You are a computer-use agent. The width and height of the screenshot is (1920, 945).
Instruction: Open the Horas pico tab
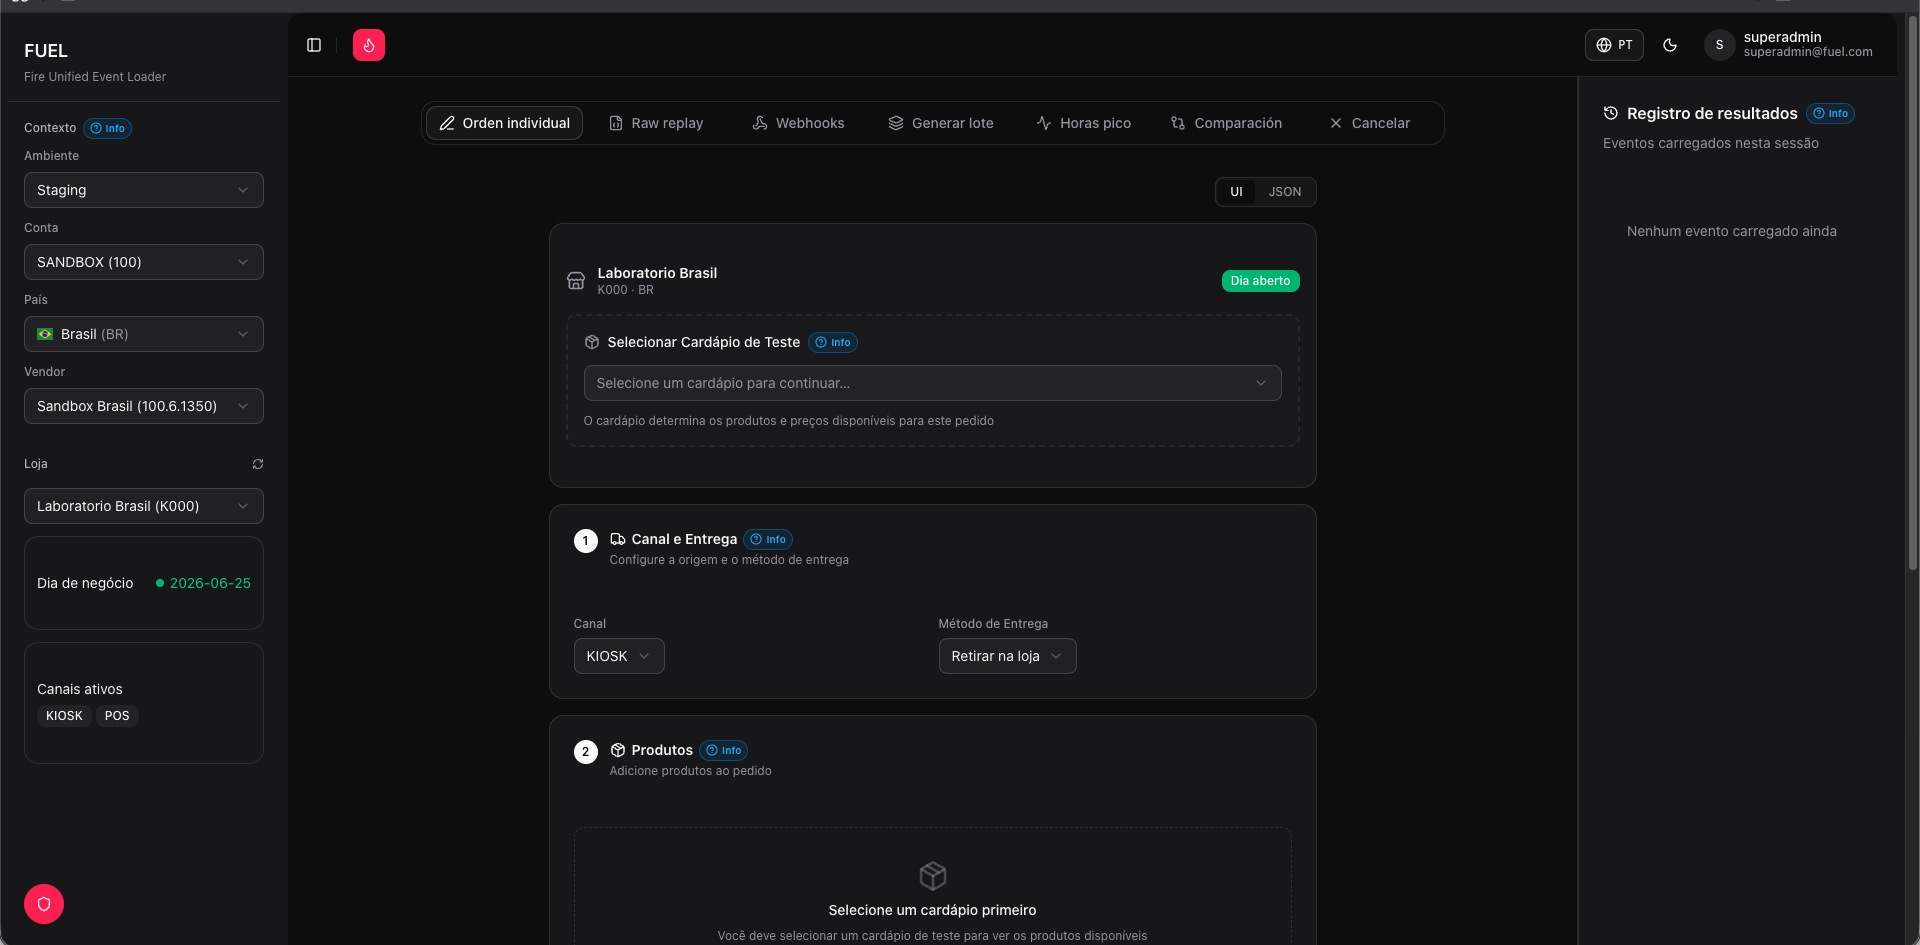point(1084,123)
